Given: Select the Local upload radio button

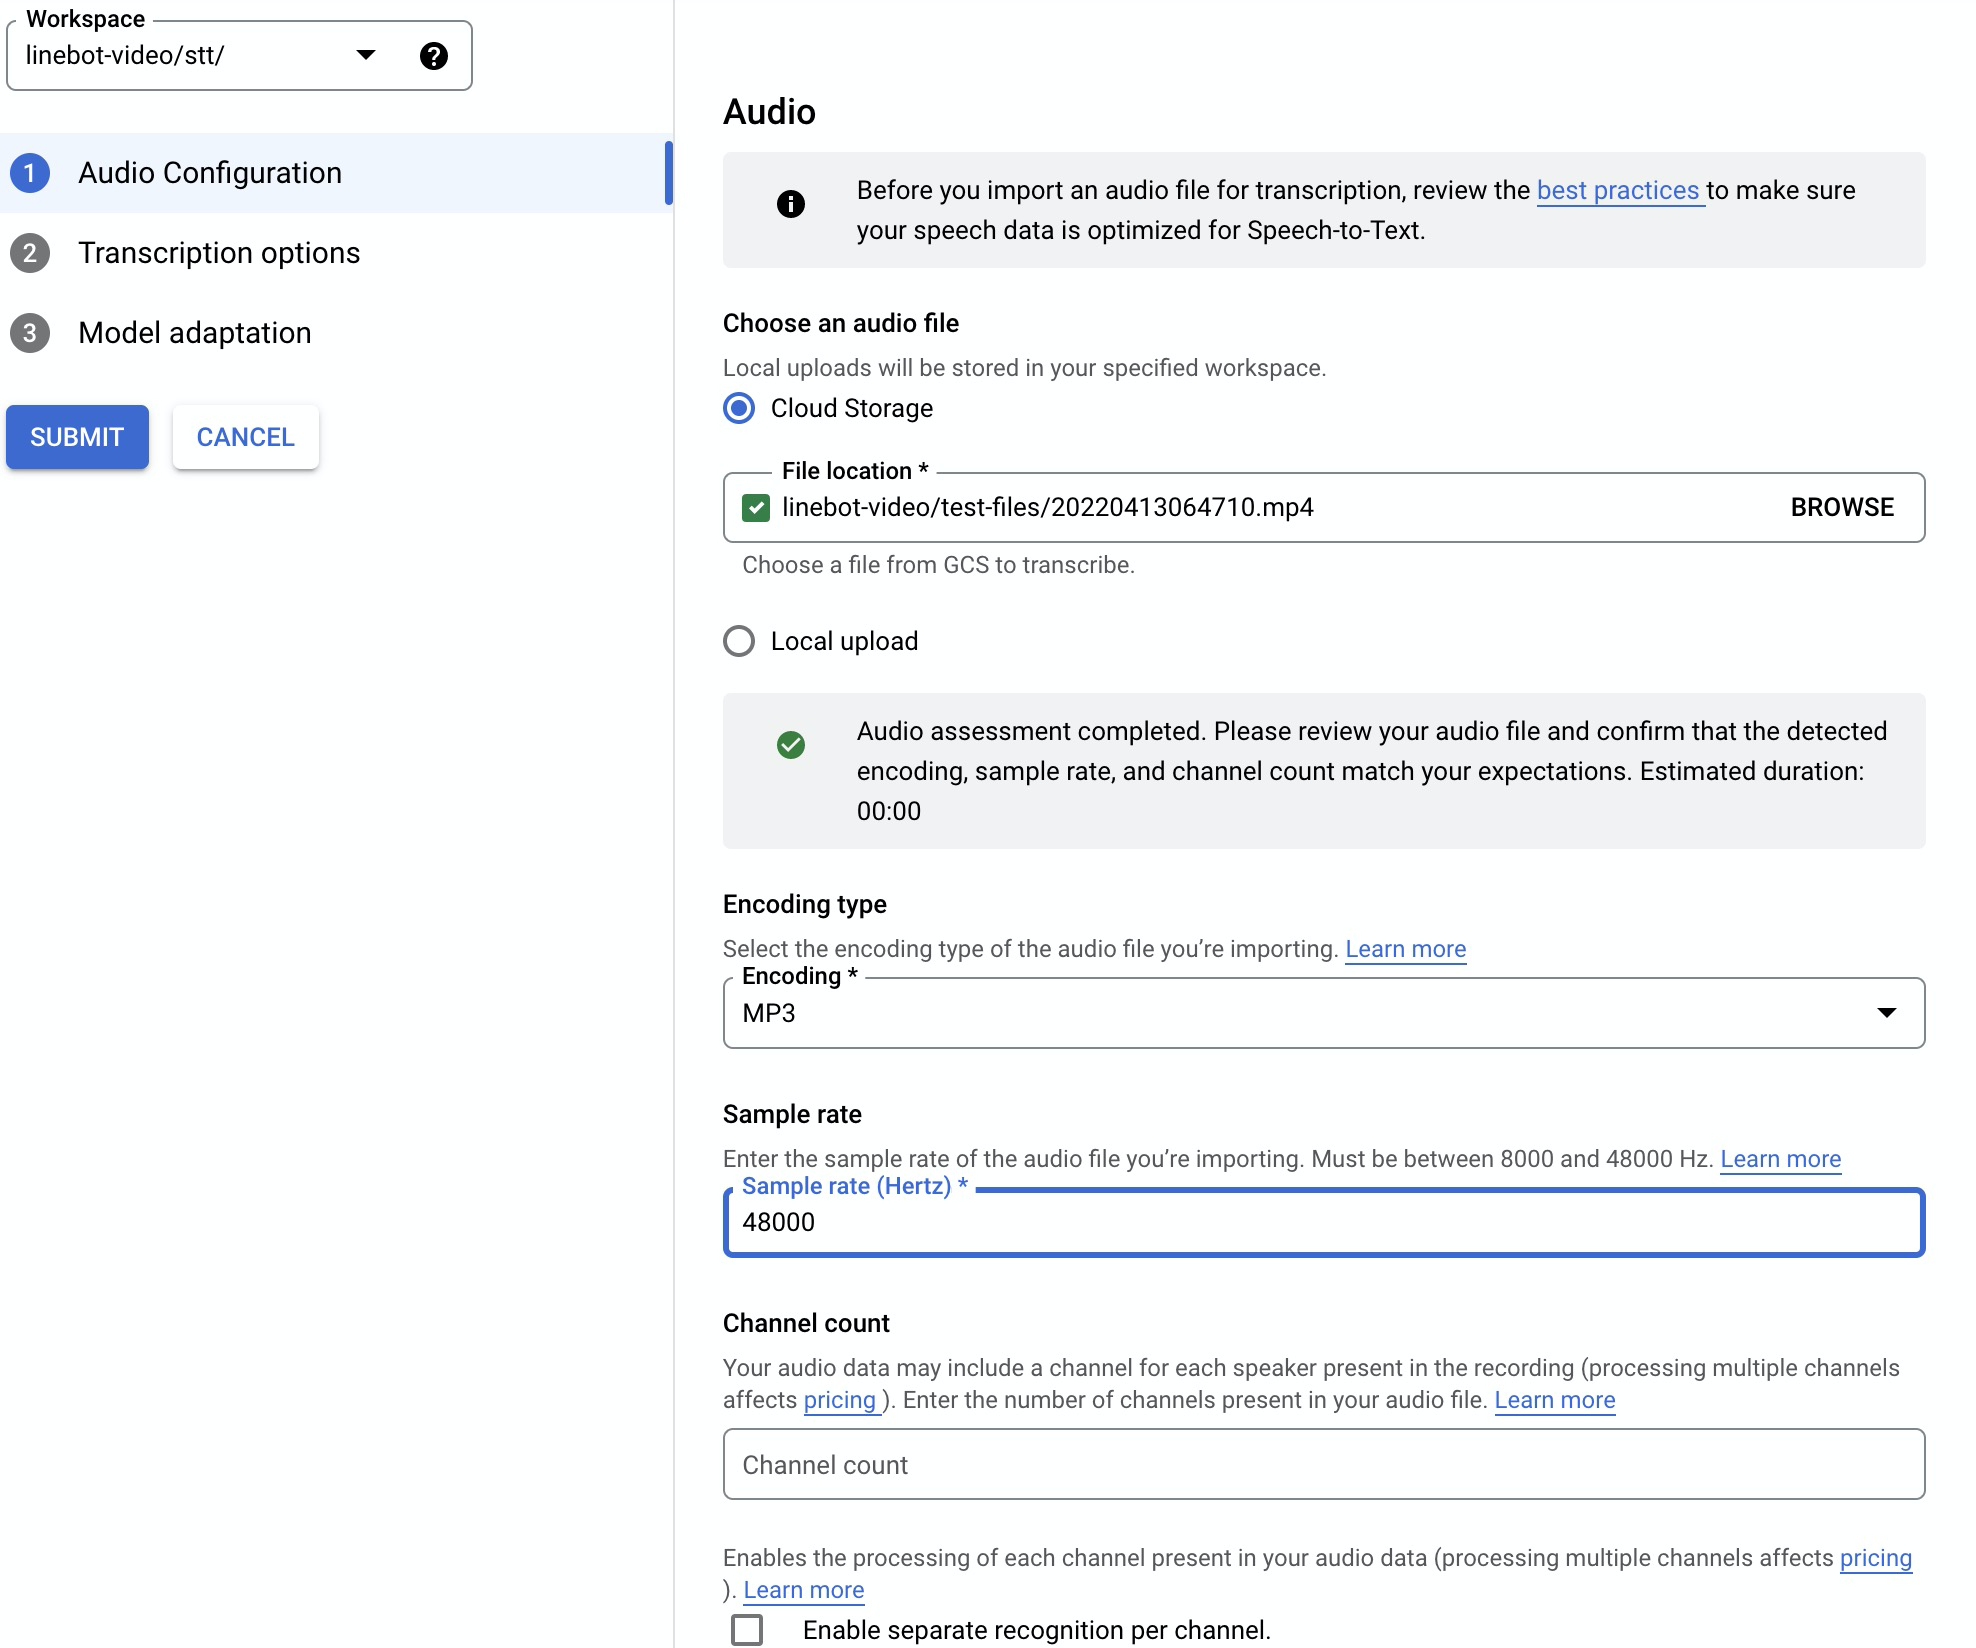Looking at the screenshot, I should click(739, 641).
